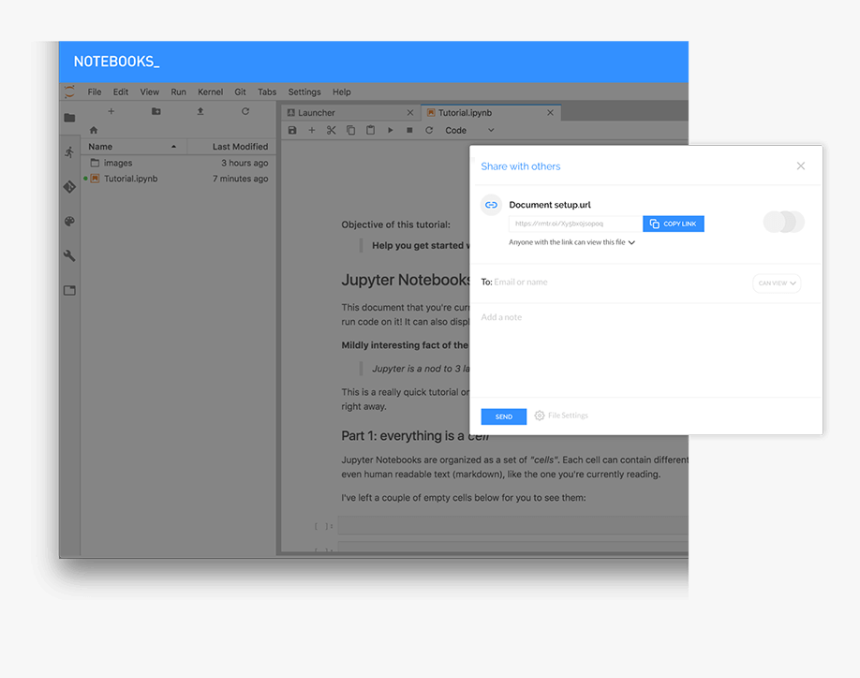
Task: Click the first empty code cell
Action: 512,526
